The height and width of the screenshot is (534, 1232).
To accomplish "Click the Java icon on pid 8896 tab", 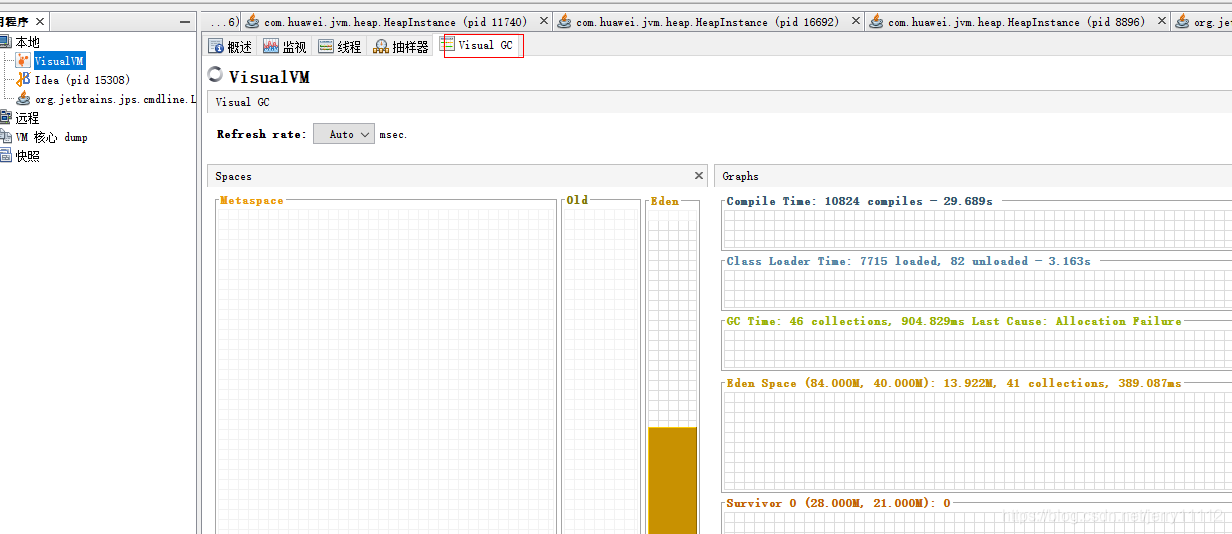I will (x=876, y=21).
